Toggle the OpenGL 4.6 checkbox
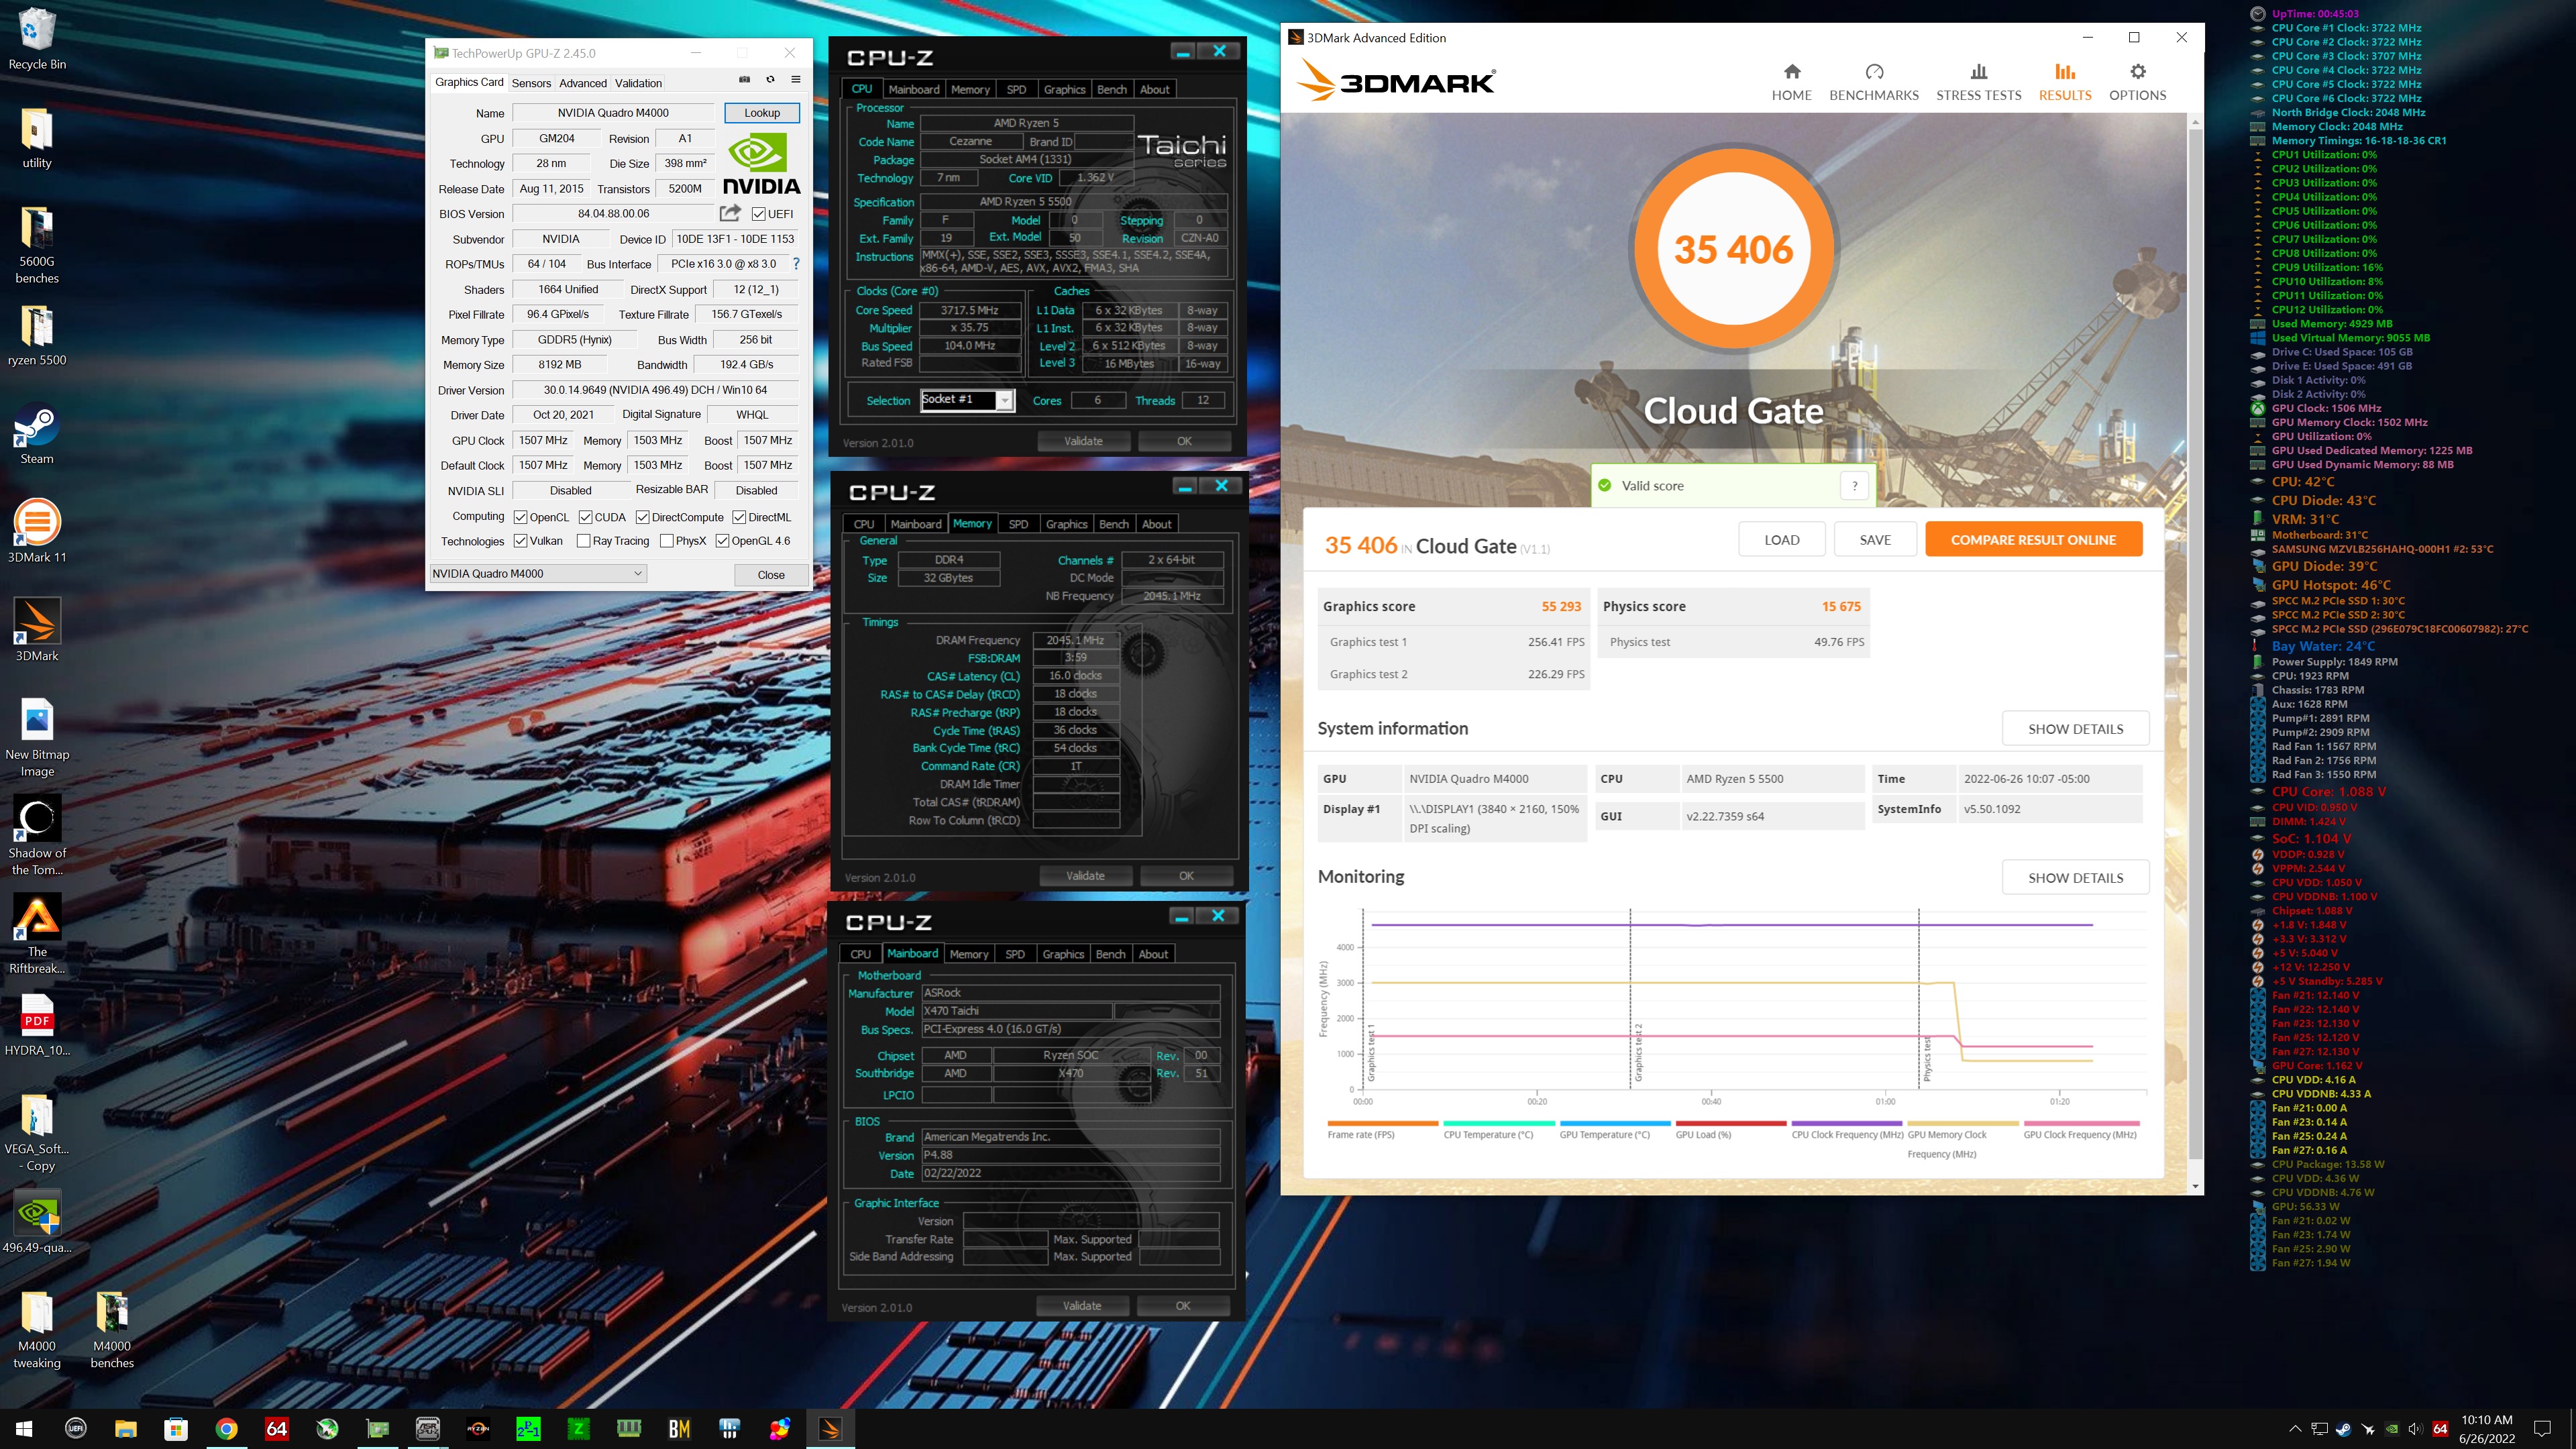Viewport: 2576px width, 1449px height. pyautogui.click(x=722, y=541)
